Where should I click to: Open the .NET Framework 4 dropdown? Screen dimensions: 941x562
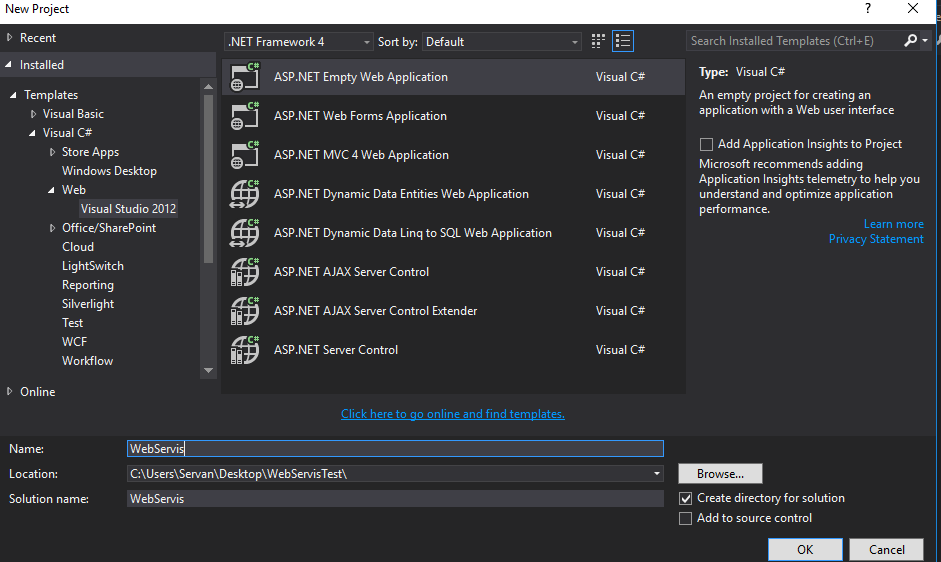299,41
